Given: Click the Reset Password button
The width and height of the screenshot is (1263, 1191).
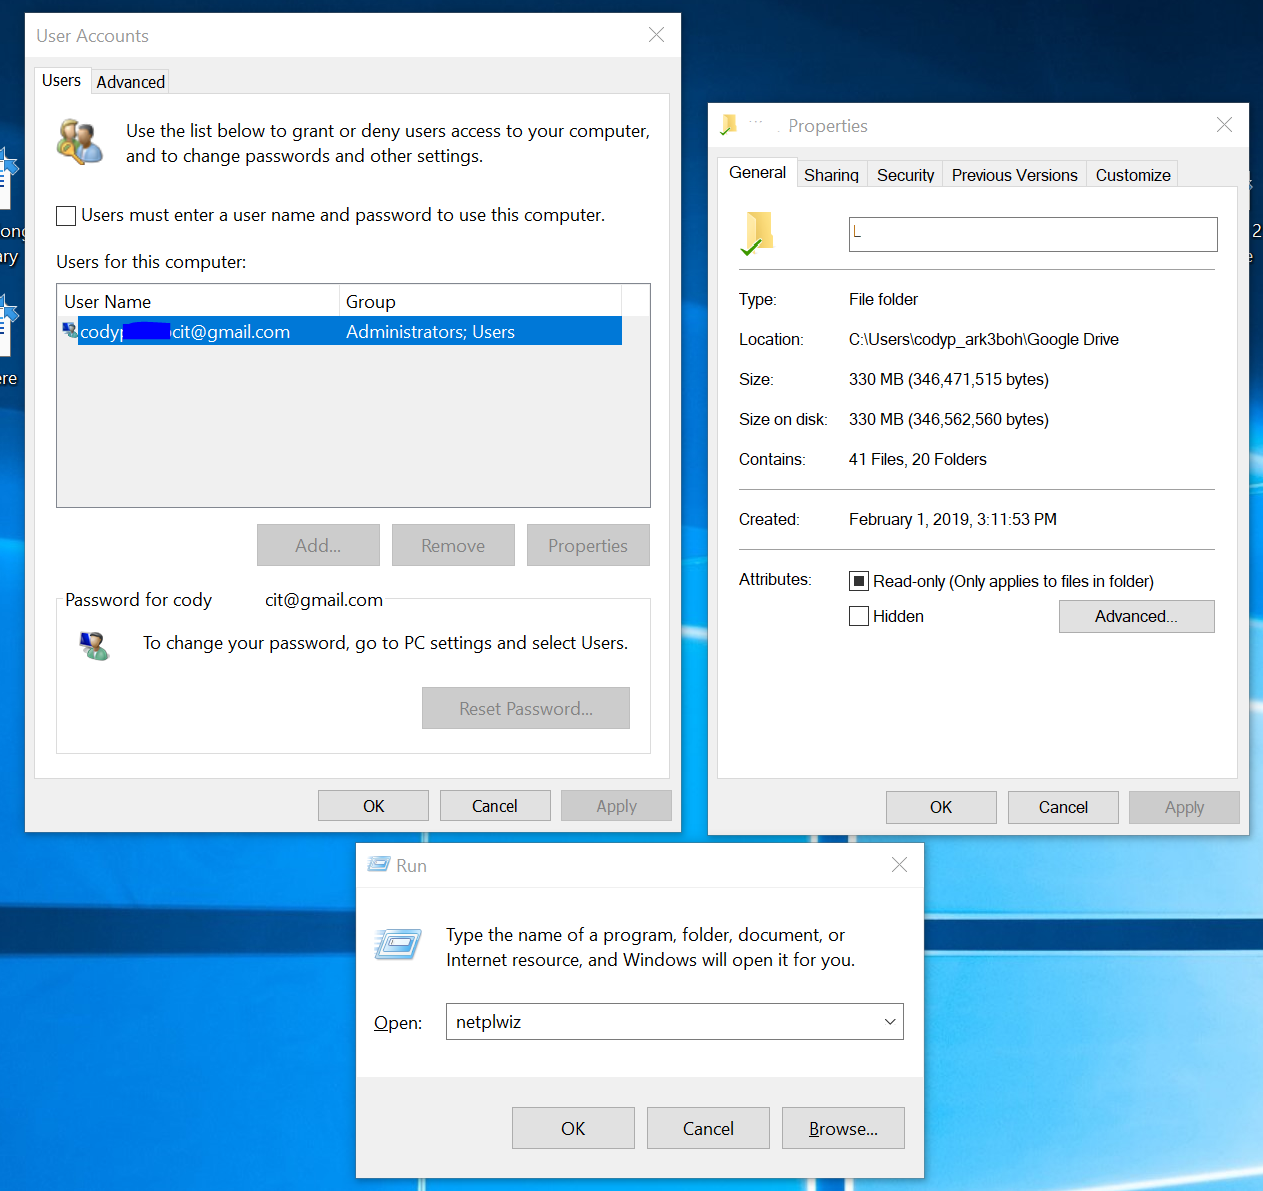Looking at the screenshot, I should pyautogui.click(x=525, y=708).
